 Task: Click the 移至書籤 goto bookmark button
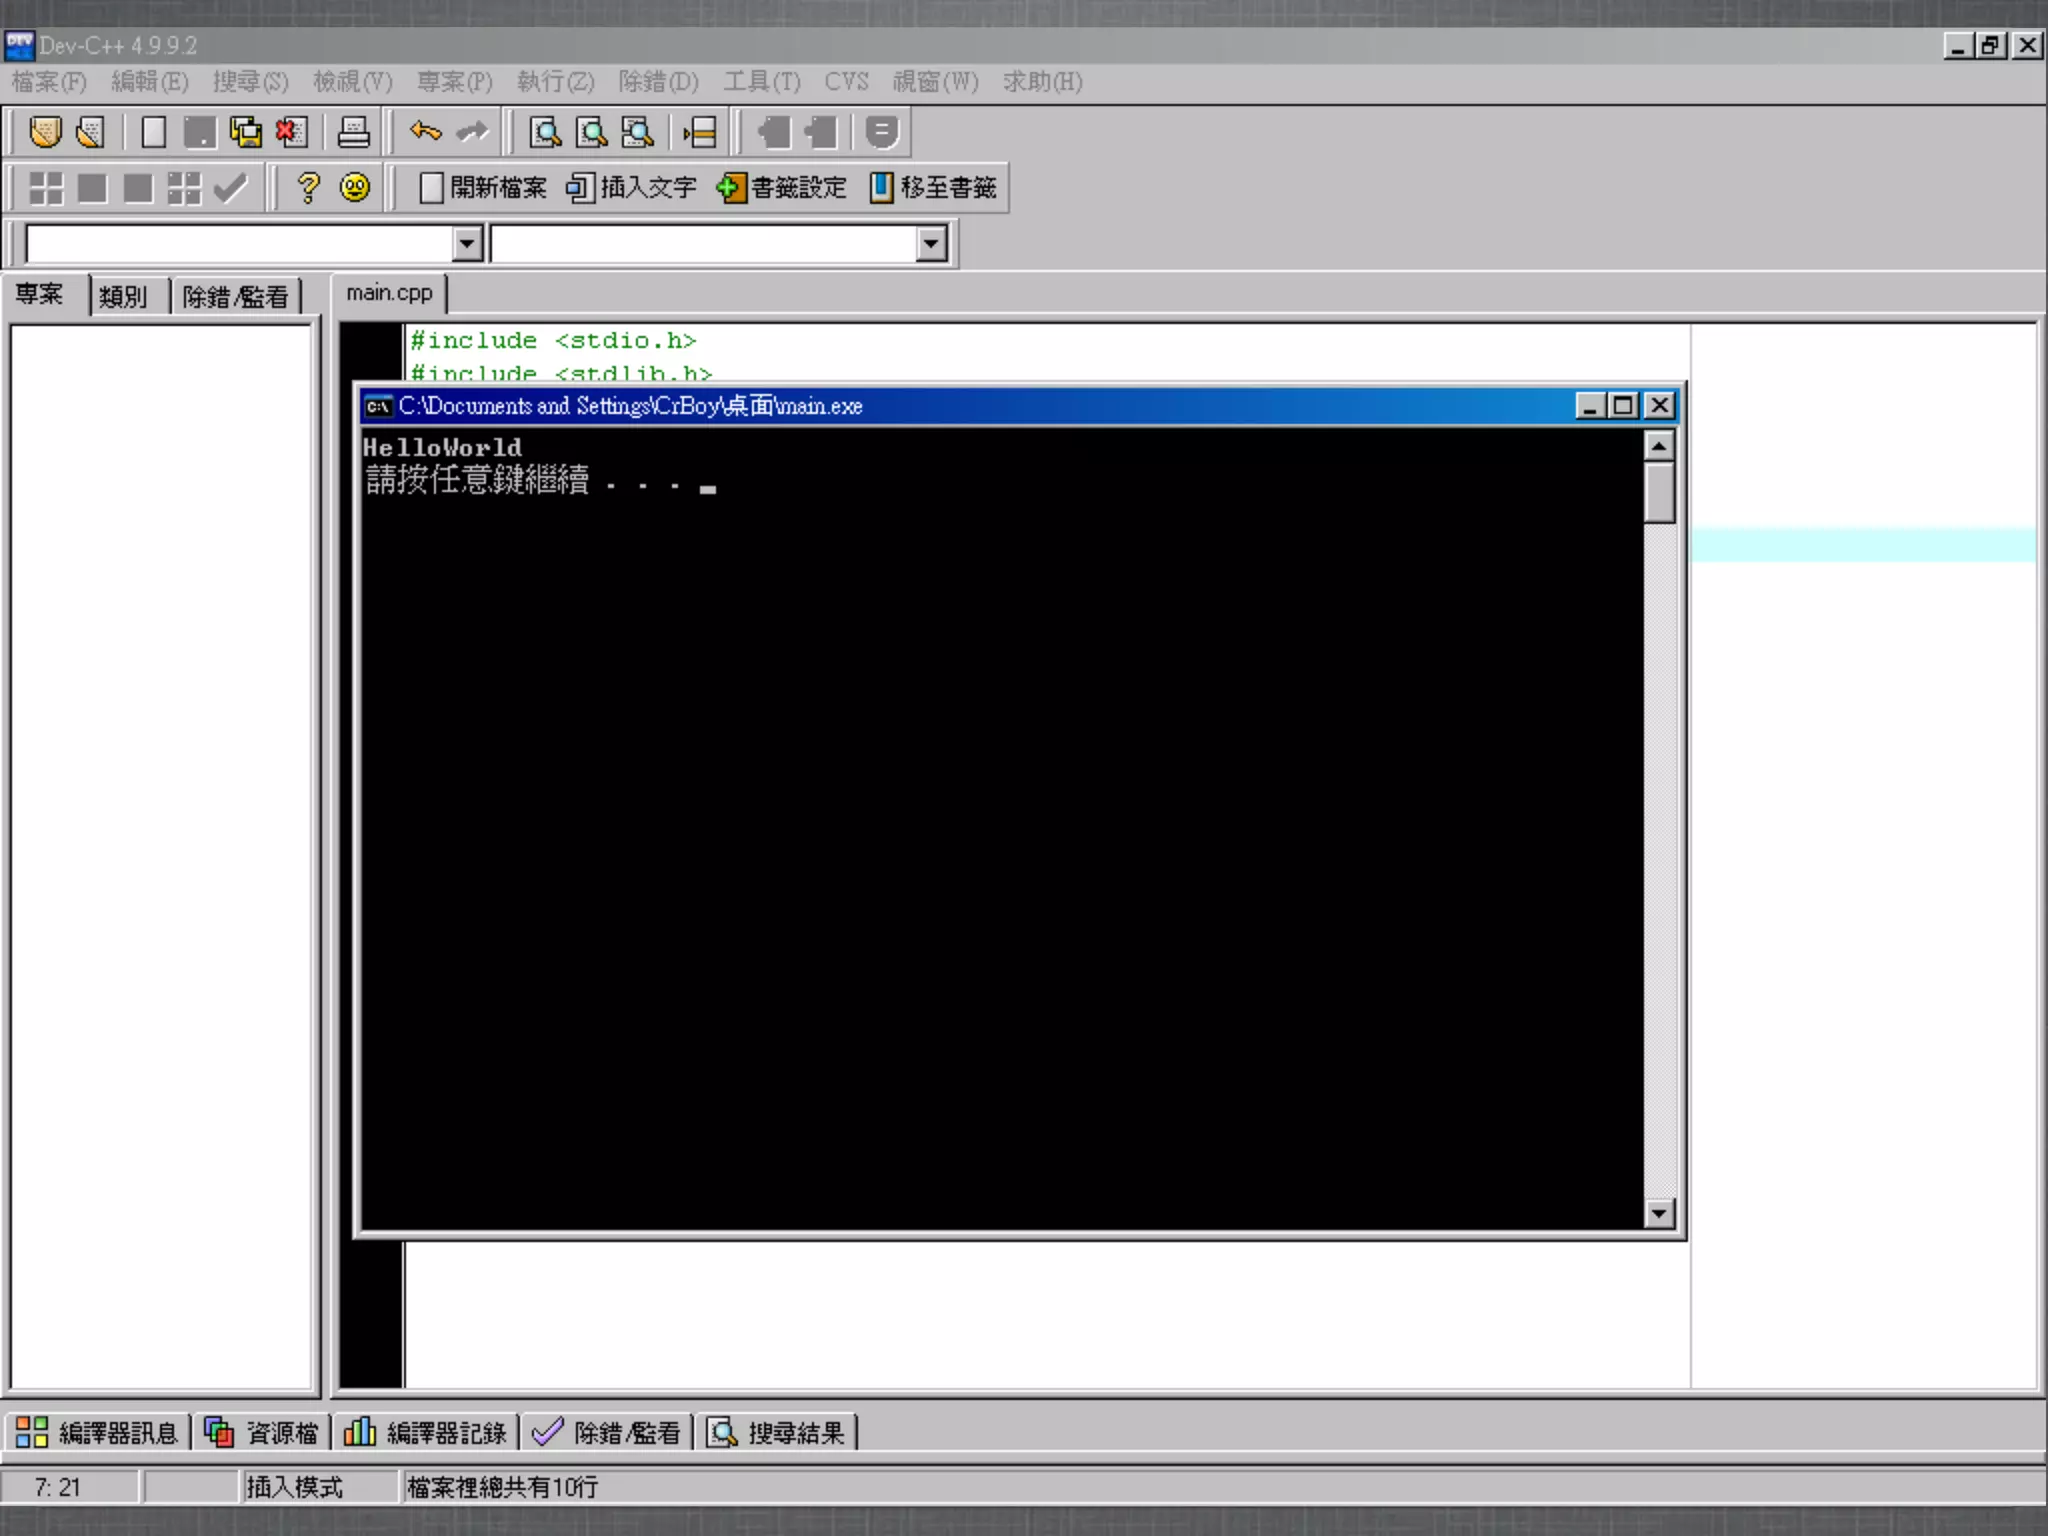pos(933,187)
